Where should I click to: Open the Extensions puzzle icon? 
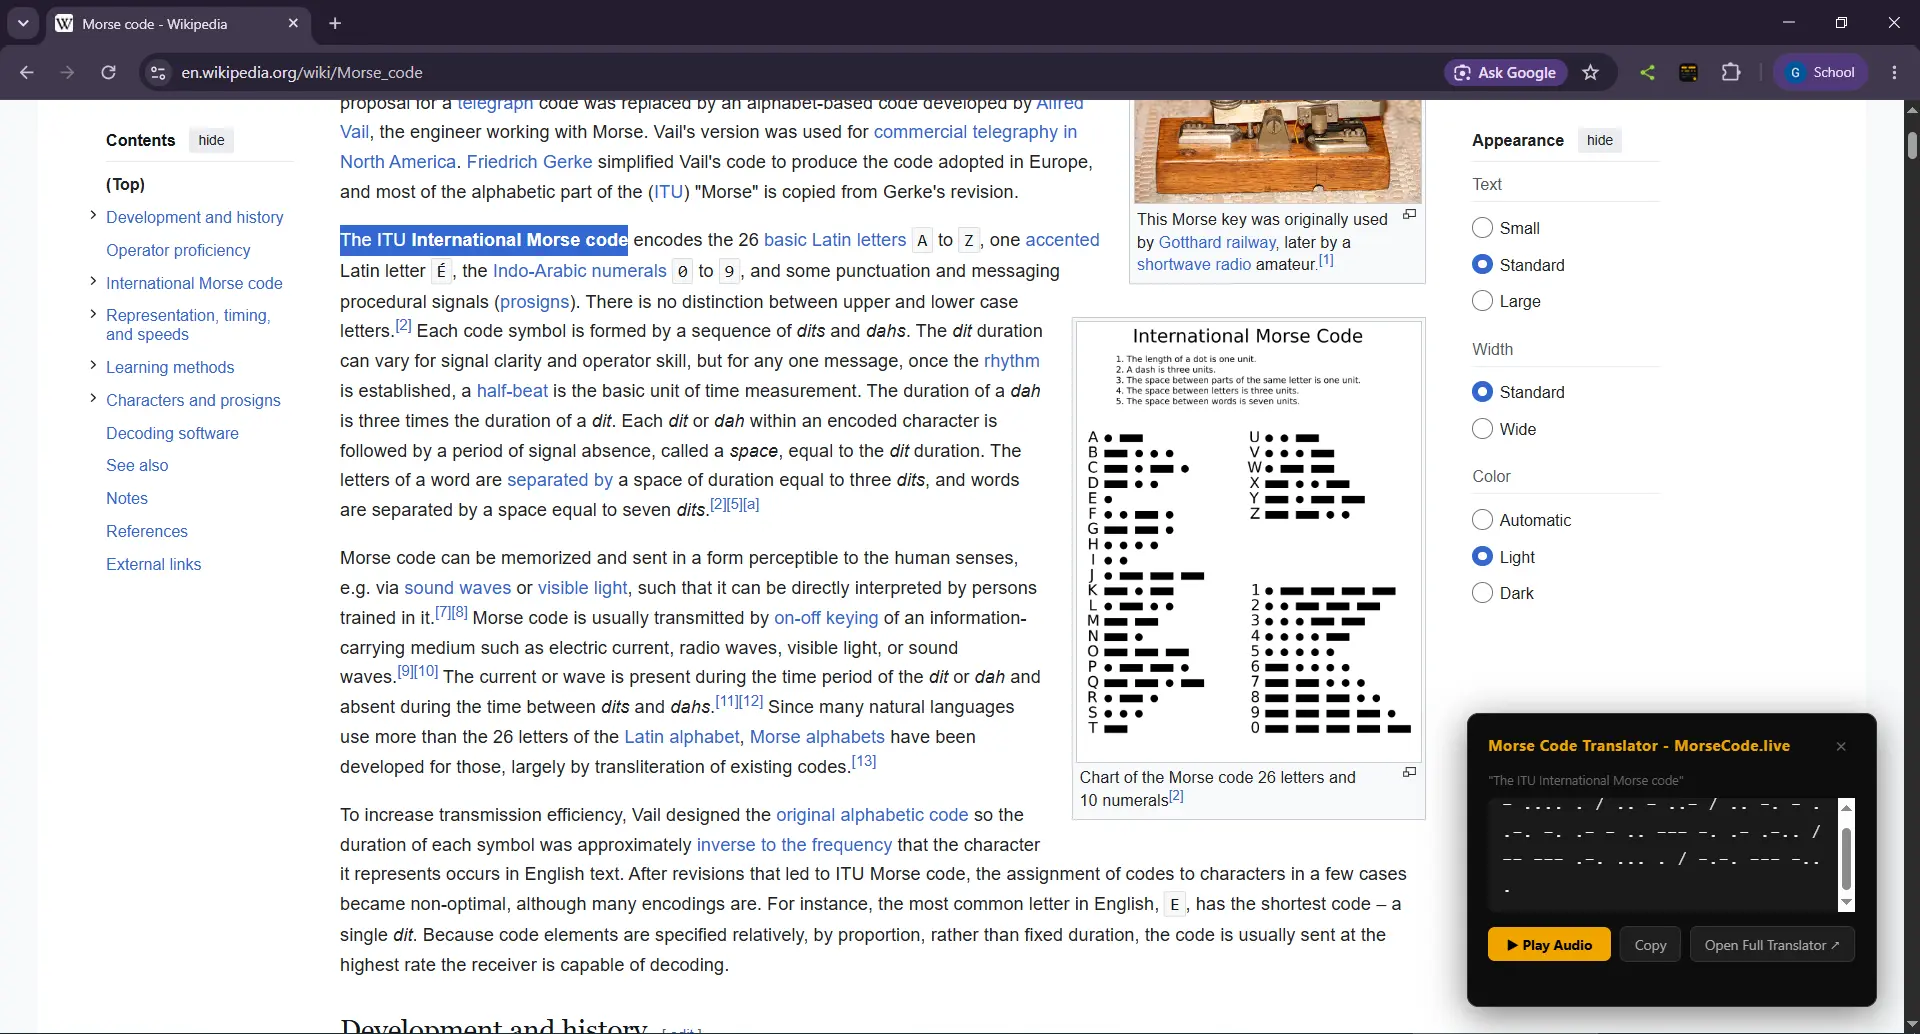click(1731, 72)
